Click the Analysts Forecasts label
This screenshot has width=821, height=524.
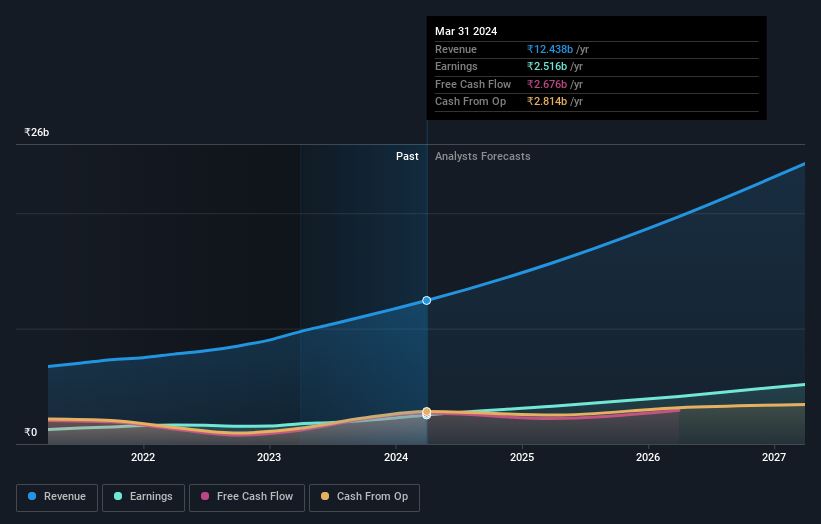point(482,157)
